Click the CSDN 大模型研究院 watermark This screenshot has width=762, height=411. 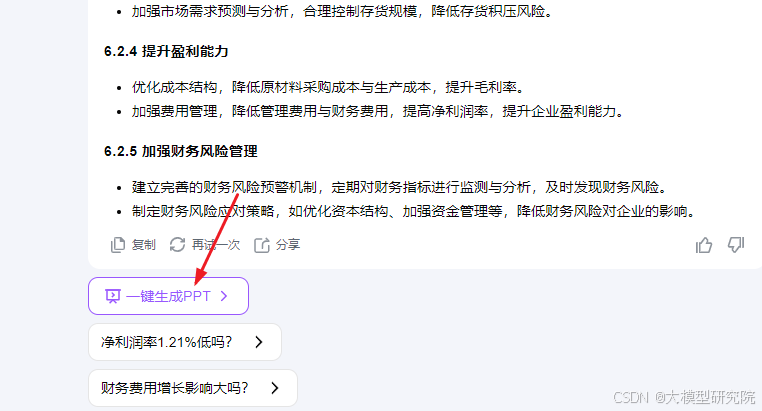click(x=684, y=397)
